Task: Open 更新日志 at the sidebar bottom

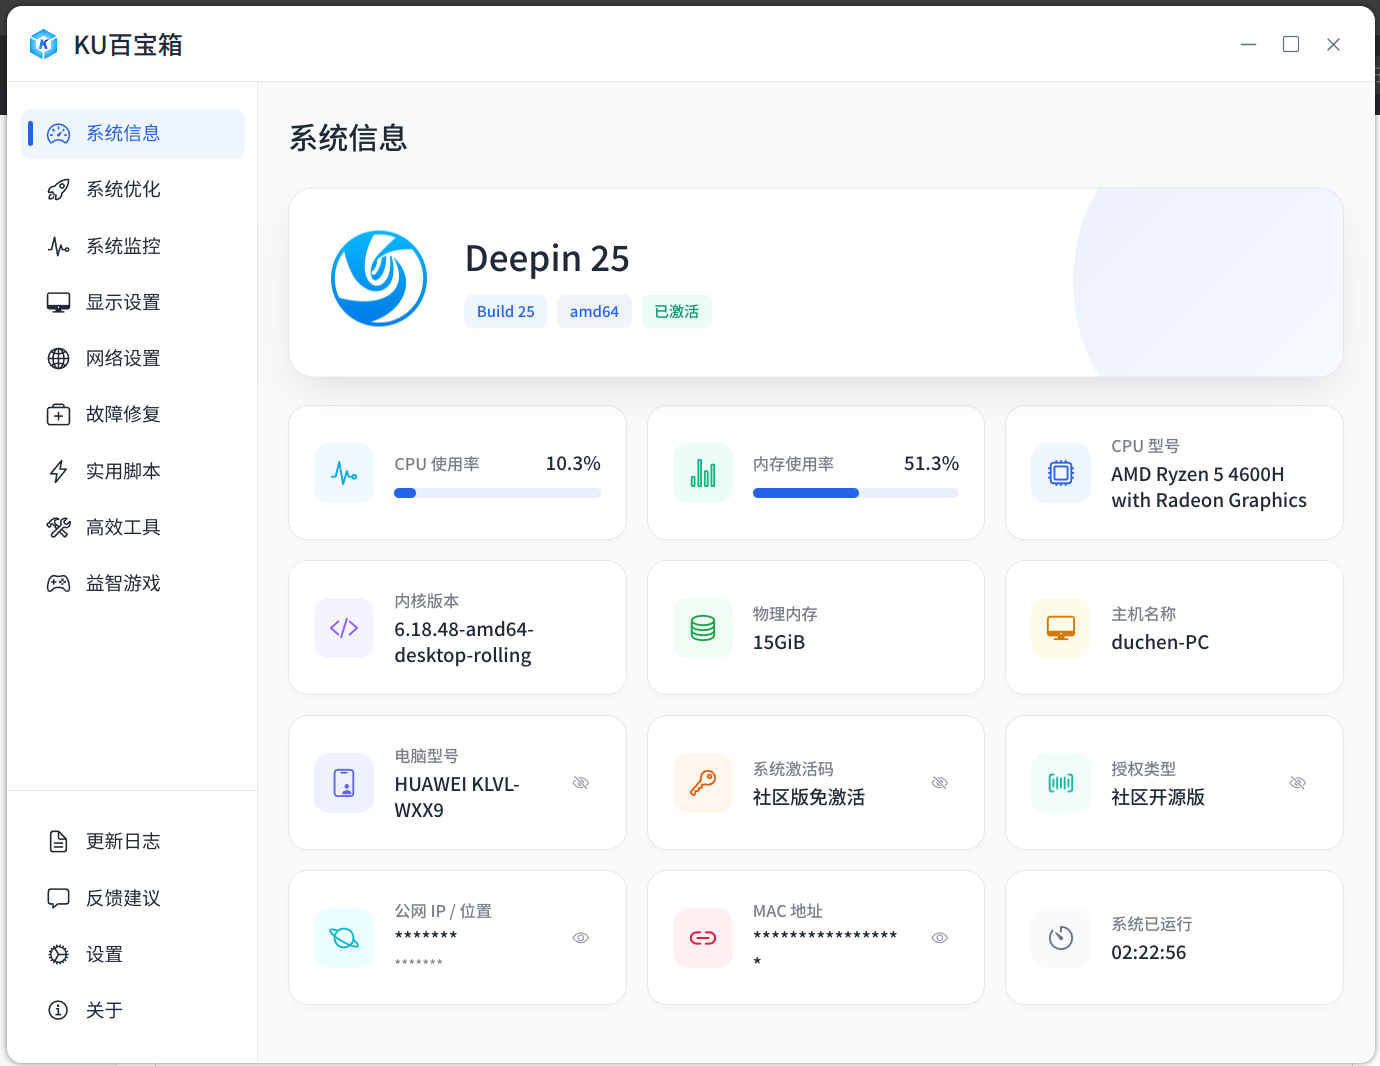Action: click(x=133, y=841)
